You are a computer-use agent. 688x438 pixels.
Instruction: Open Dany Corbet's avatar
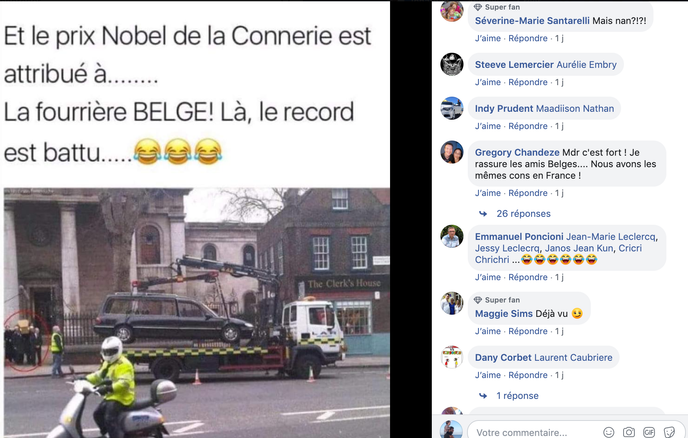tap(452, 357)
